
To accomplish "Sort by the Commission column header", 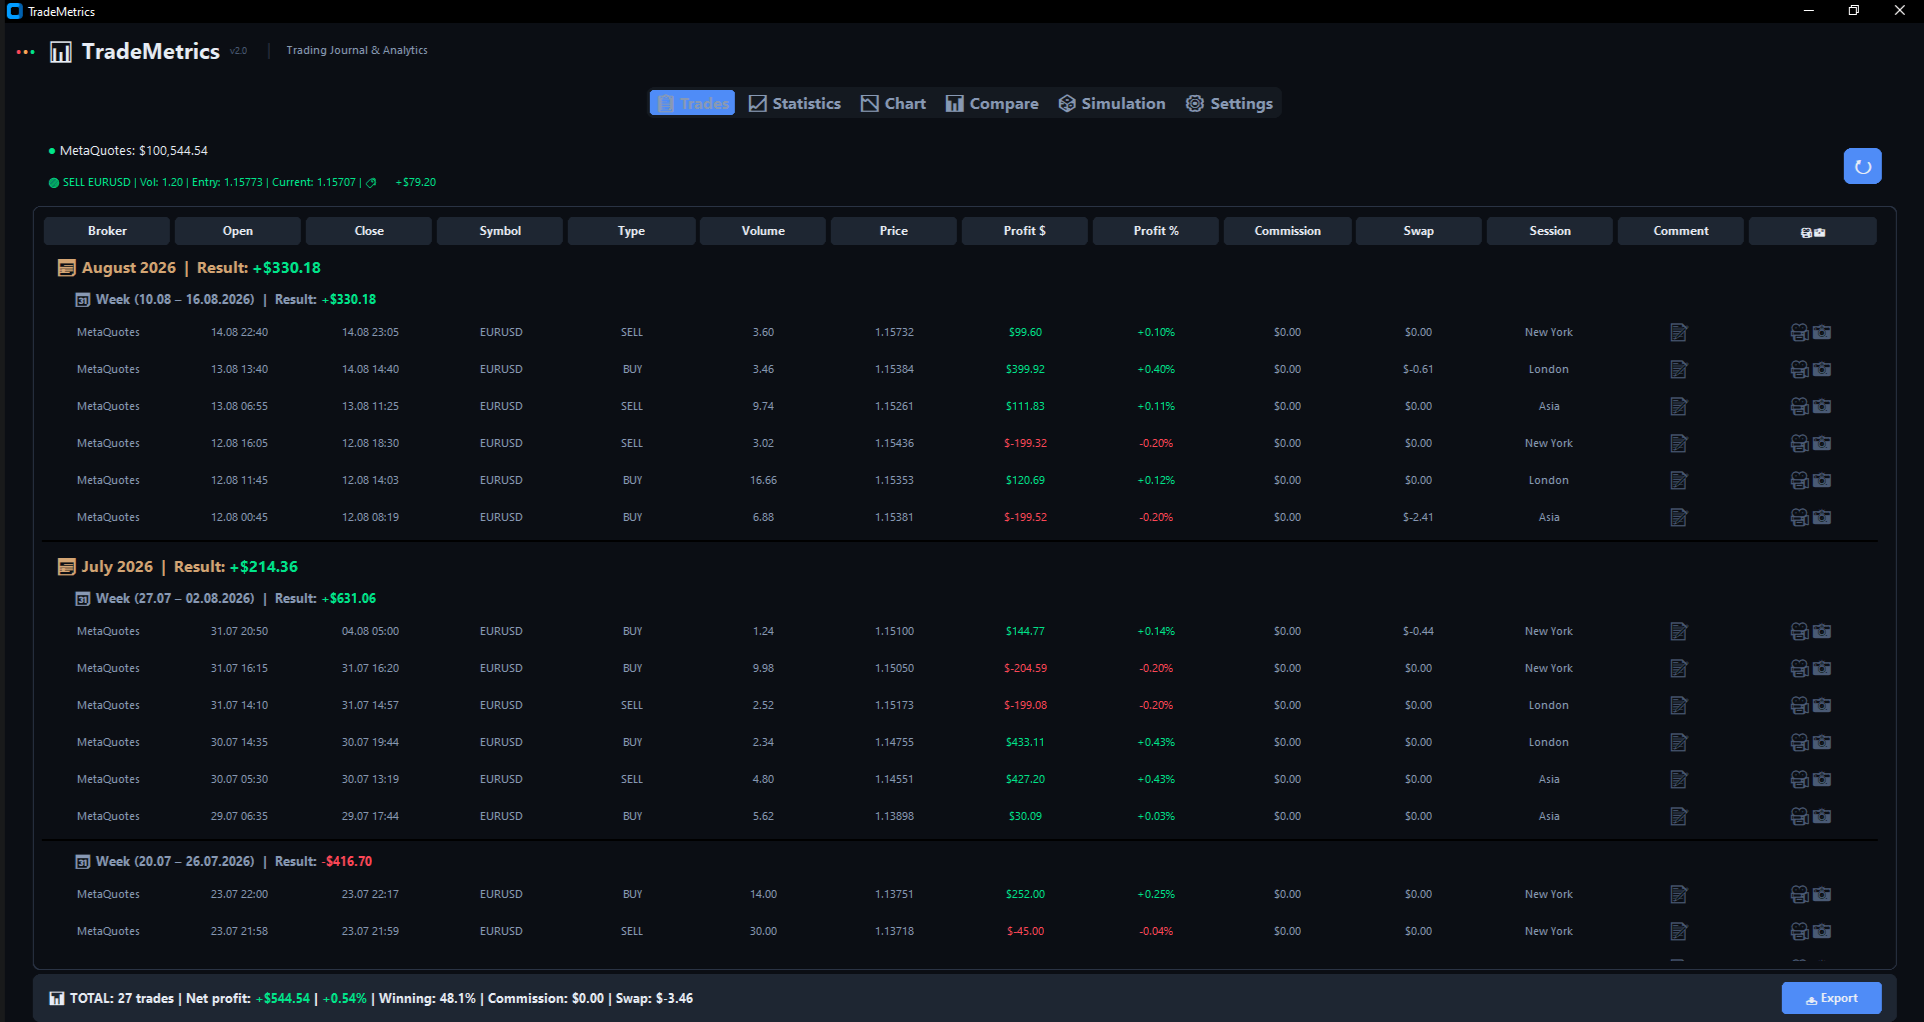I will coord(1288,231).
